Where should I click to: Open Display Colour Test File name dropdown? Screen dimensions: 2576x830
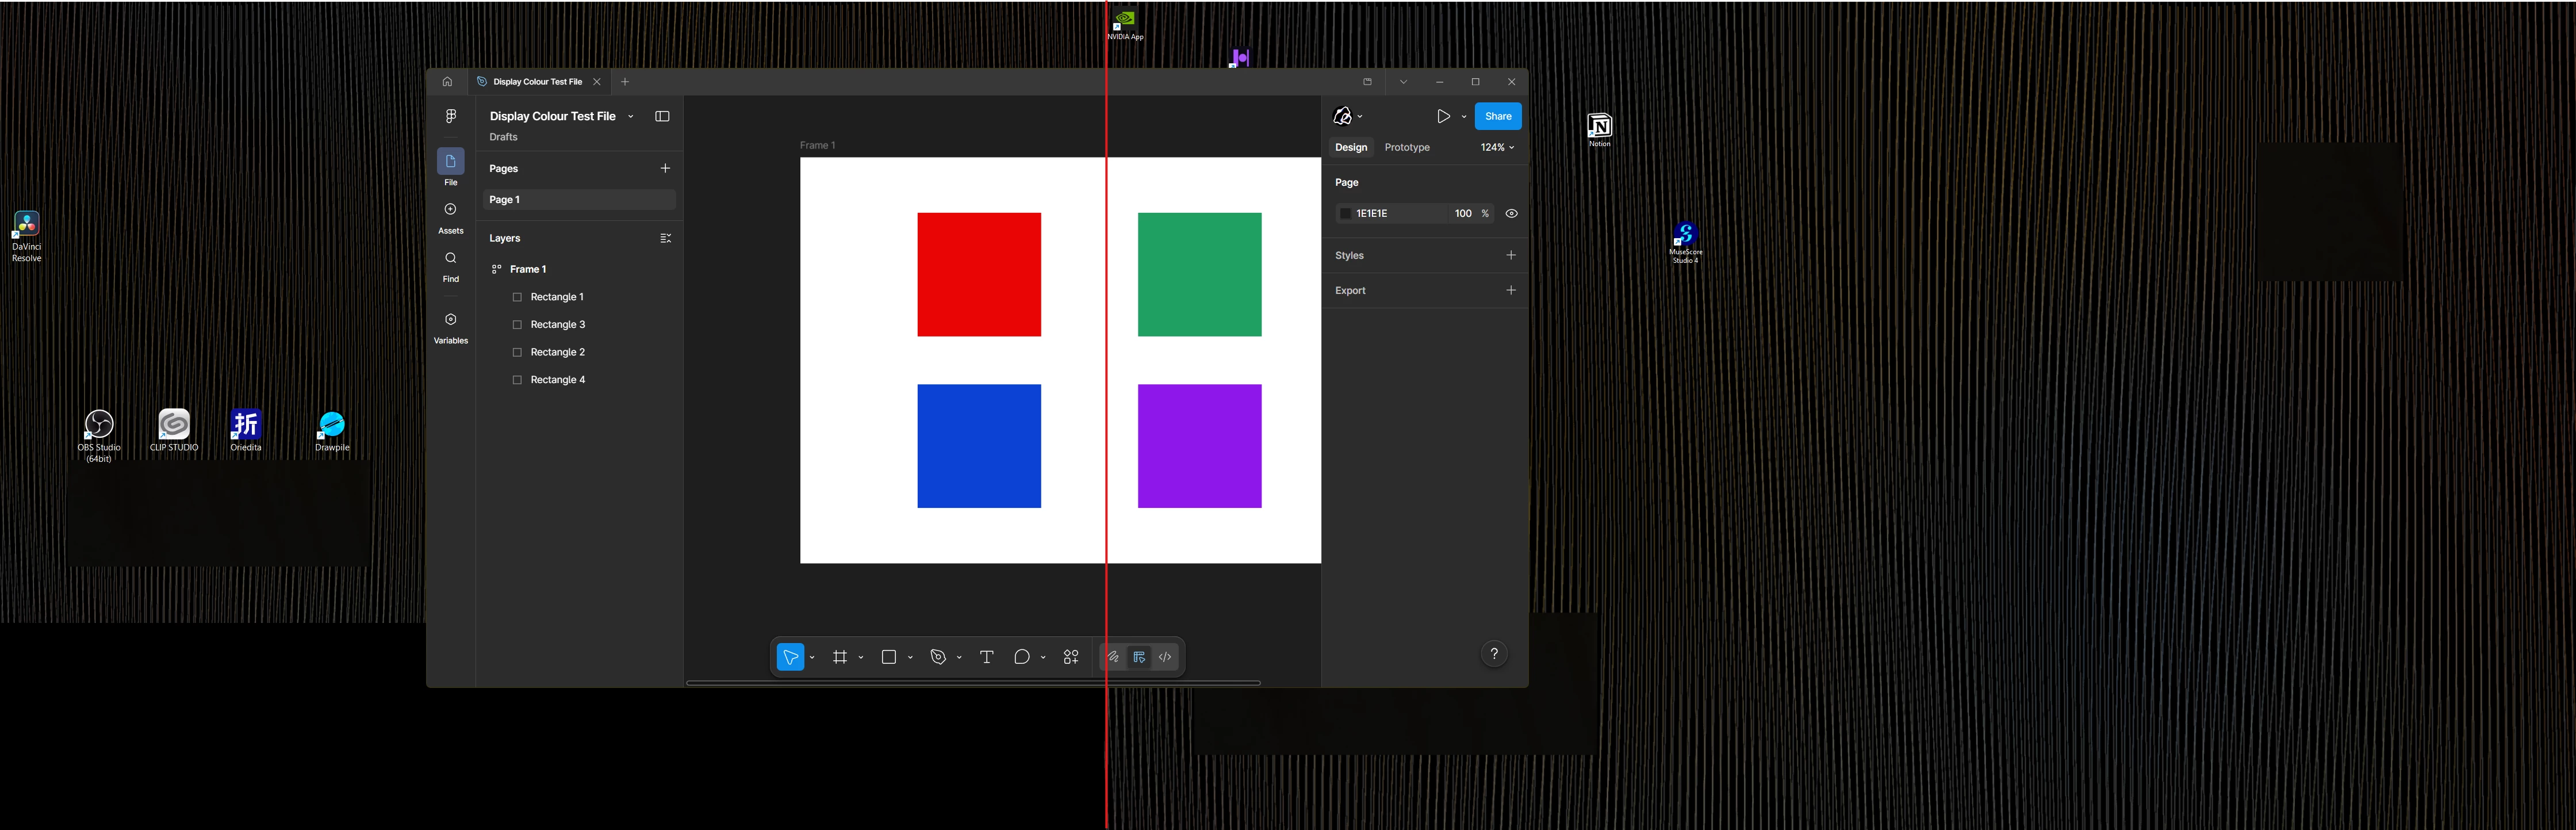630,116
